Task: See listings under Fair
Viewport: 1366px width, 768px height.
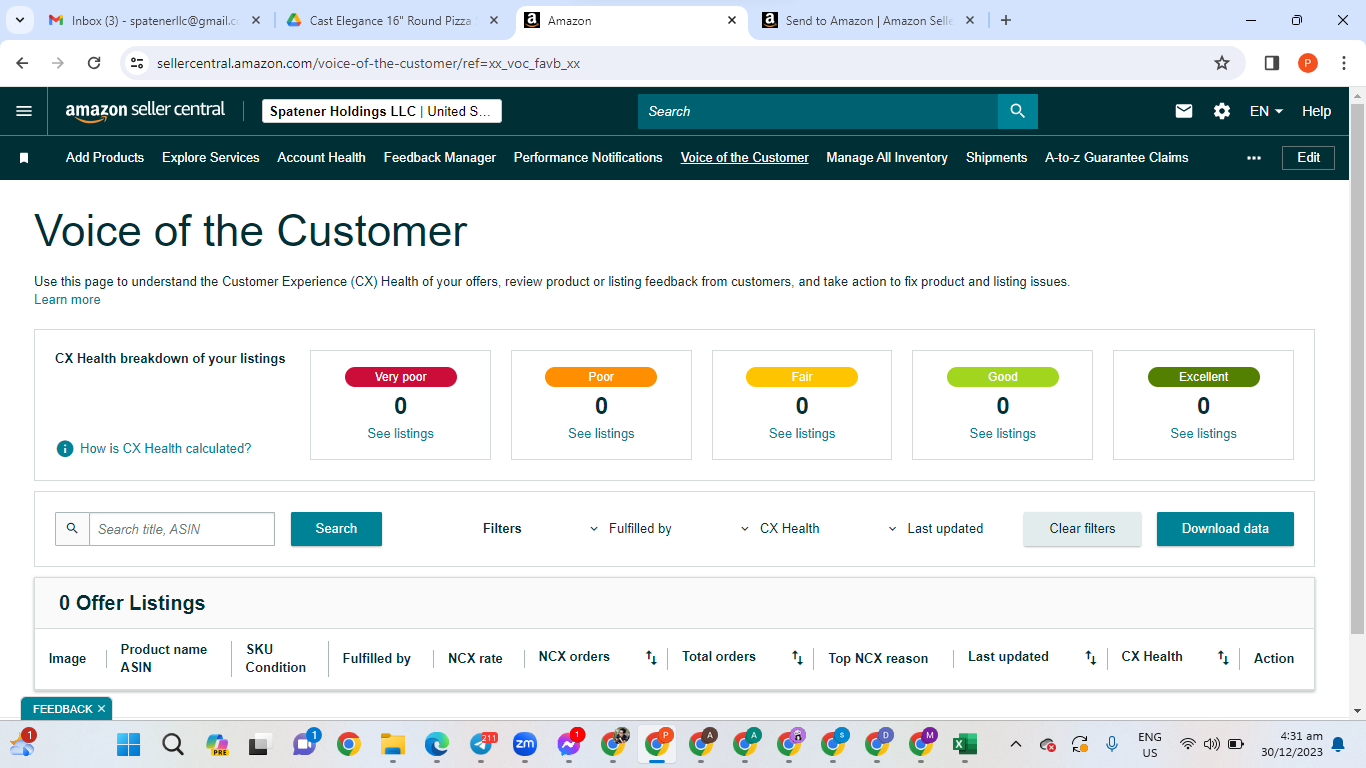Action: [802, 434]
